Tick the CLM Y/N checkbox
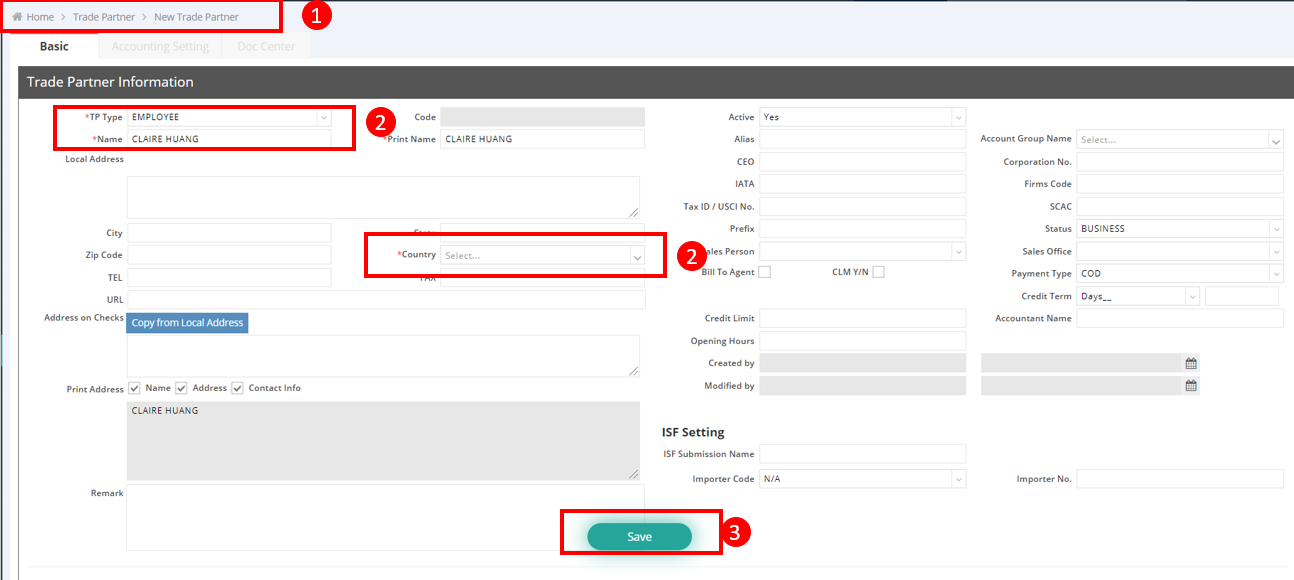The width and height of the screenshot is (1294, 580). coord(878,272)
